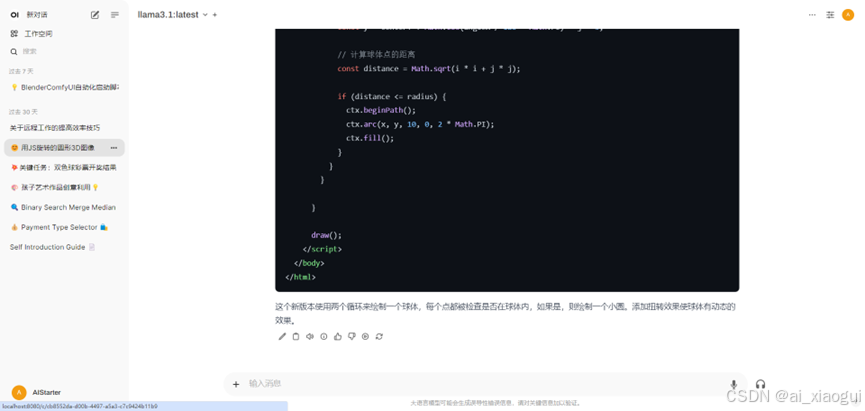Click the plus attach button in message box

(x=236, y=384)
